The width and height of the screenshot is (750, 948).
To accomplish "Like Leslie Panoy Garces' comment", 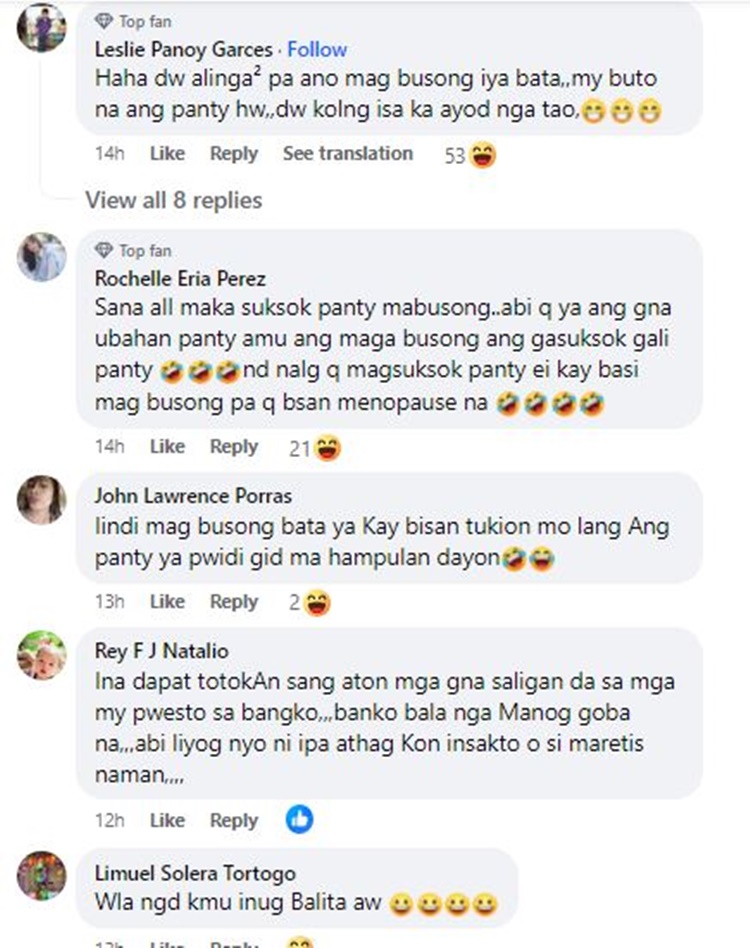I will [x=167, y=154].
